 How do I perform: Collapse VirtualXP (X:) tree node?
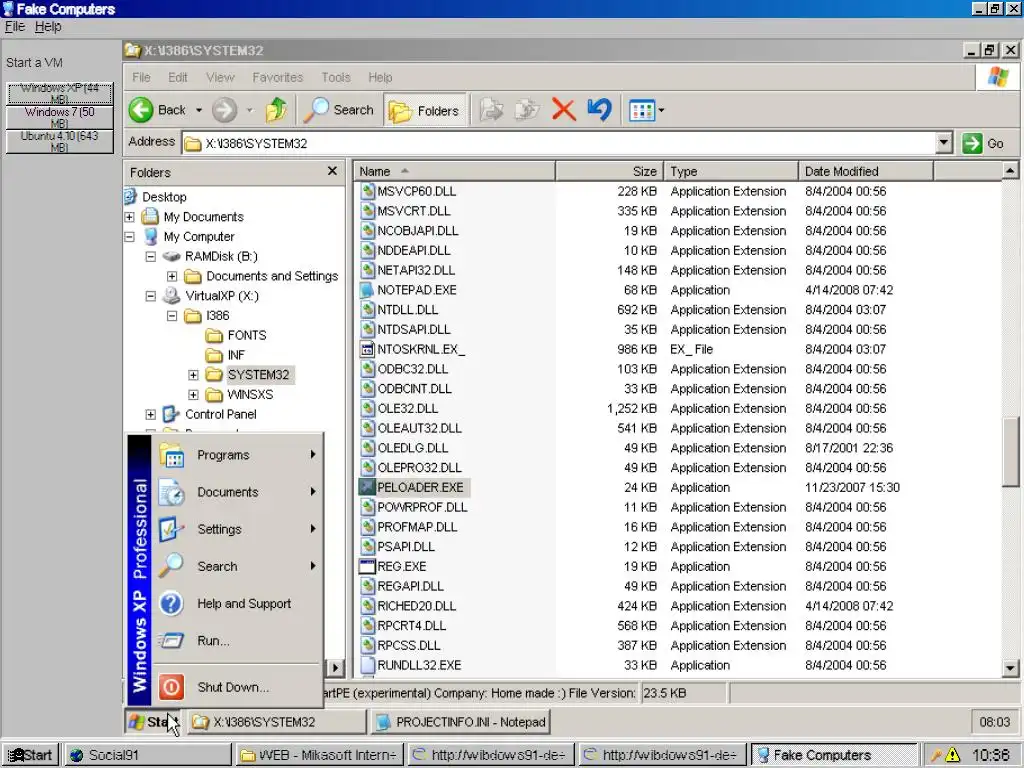(x=151, y=296)
